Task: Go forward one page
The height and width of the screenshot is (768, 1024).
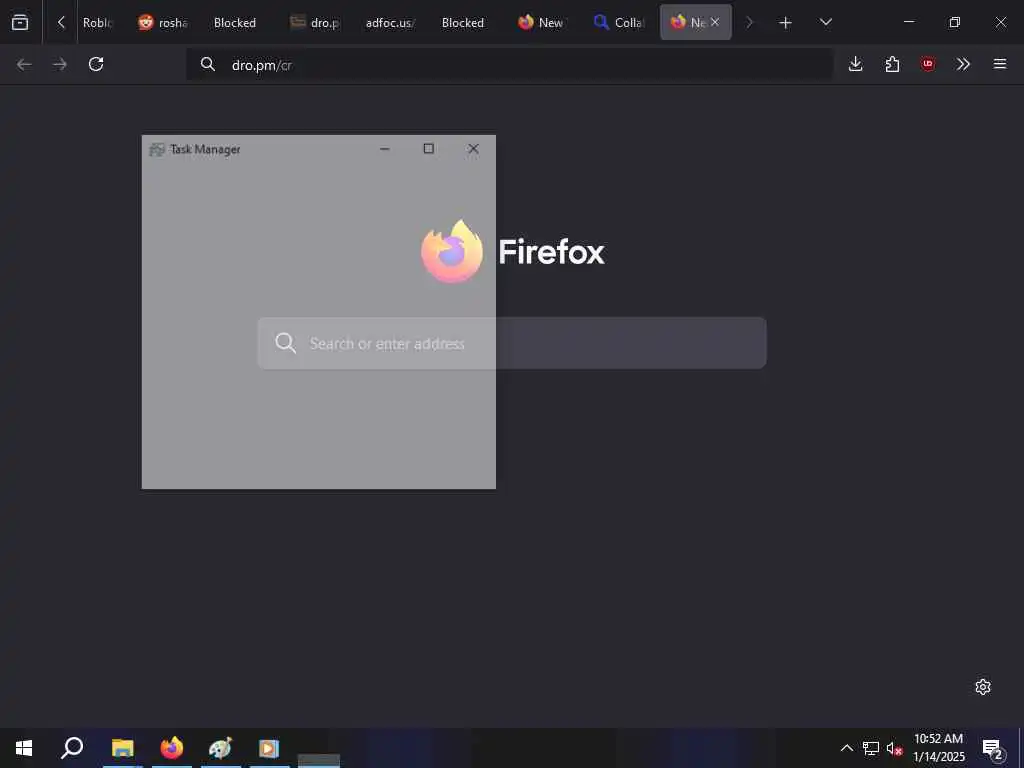Action: 59,64
